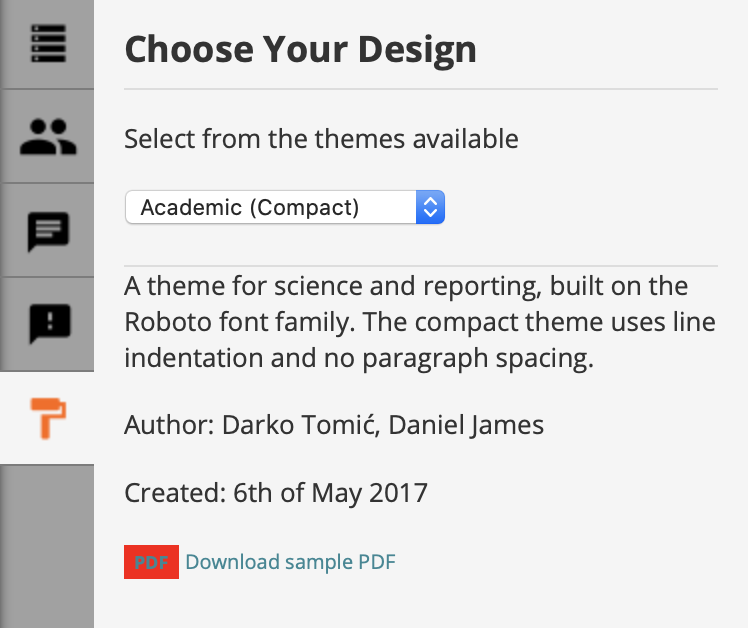Click the empty gray sidebar area below icons
748x628 pixels.
point(47,546)
